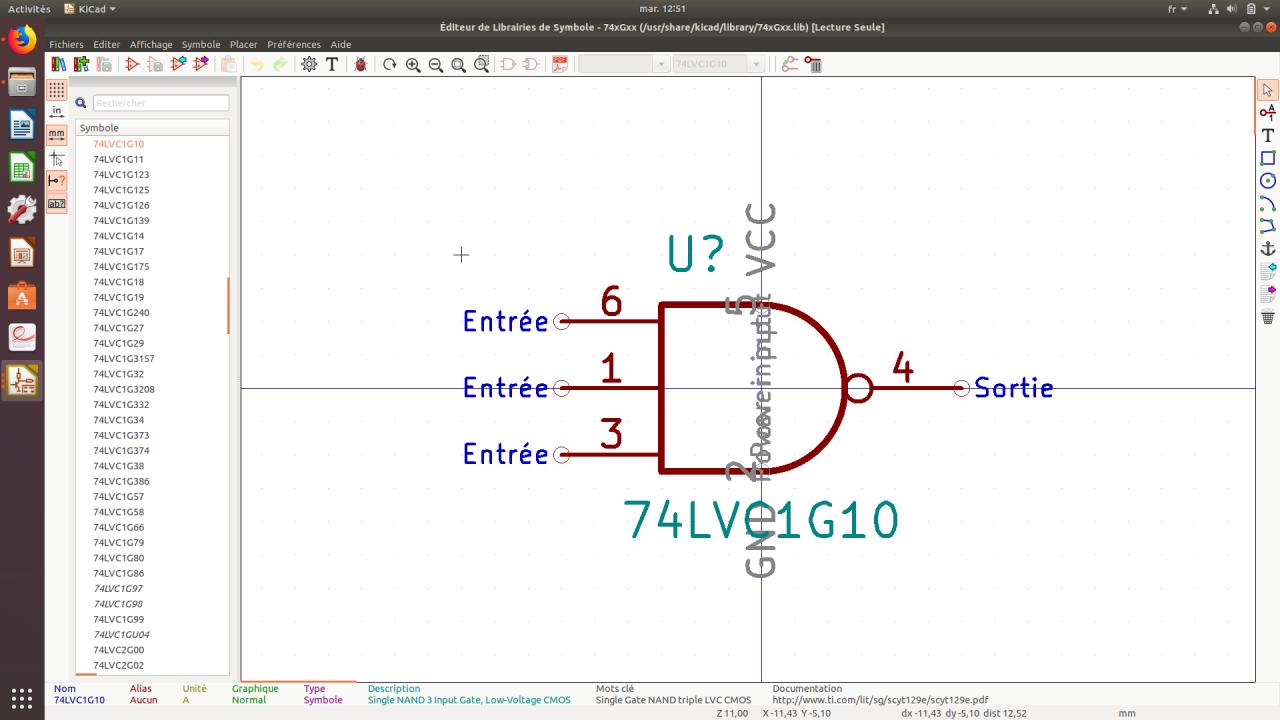Select the add pin tool
This screenshot has width=1280, height=720.
pyautogui.click(x=1268, y=112)
